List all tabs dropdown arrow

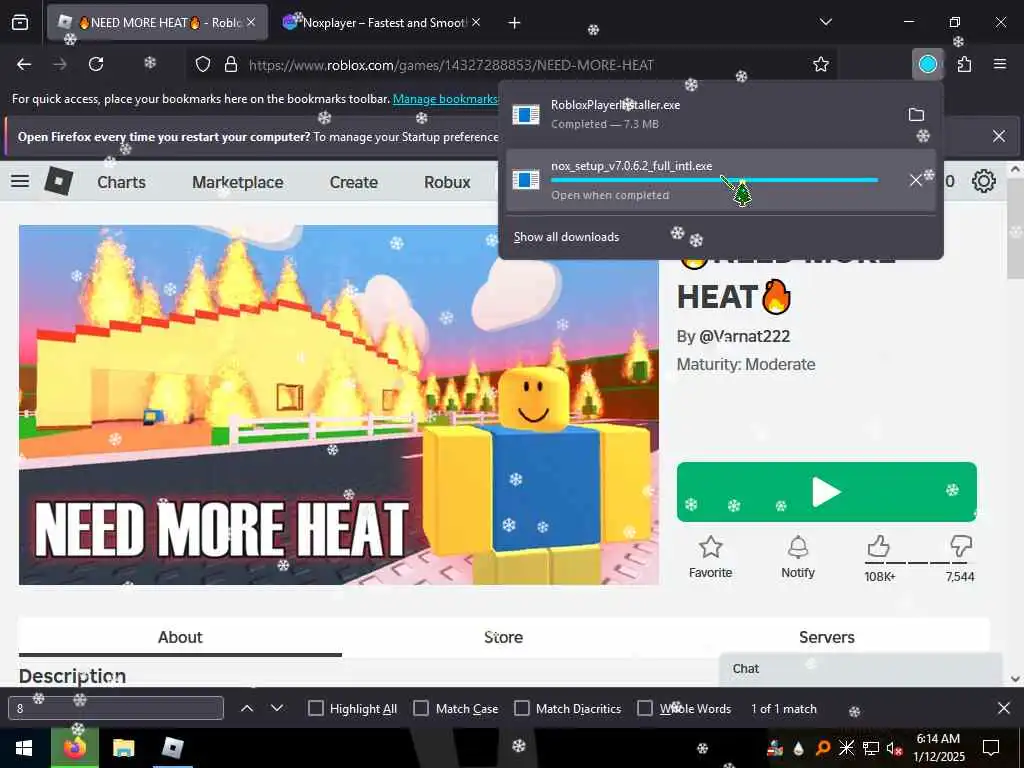point(825,22)
